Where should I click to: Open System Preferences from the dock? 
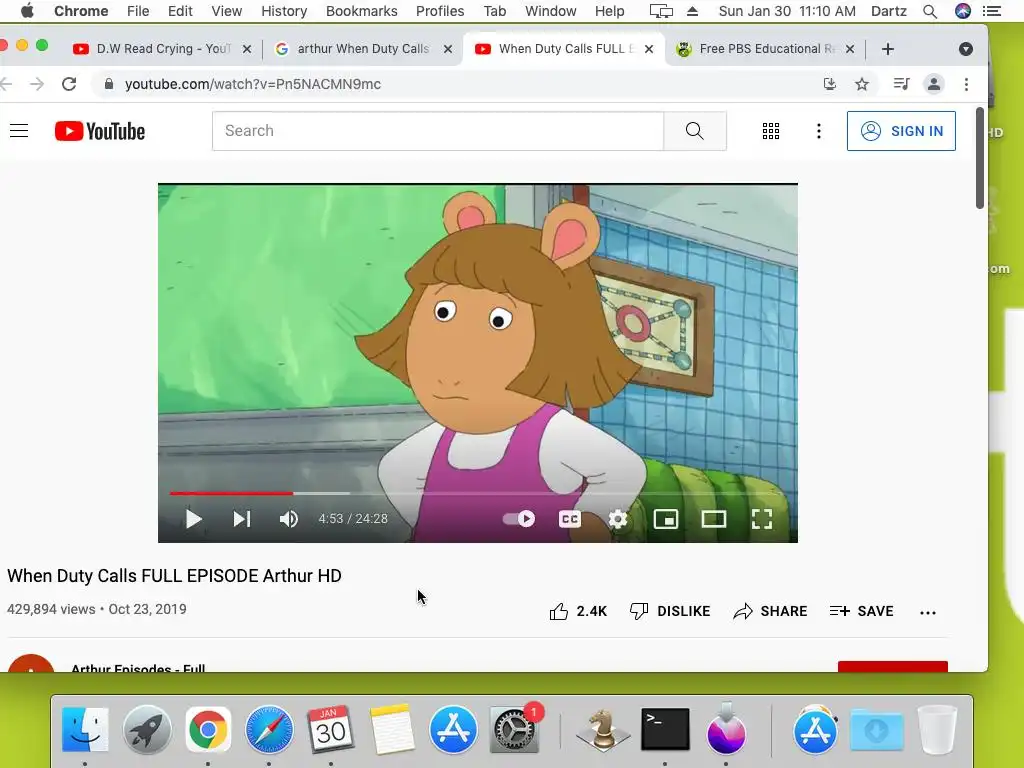(515, 729)
